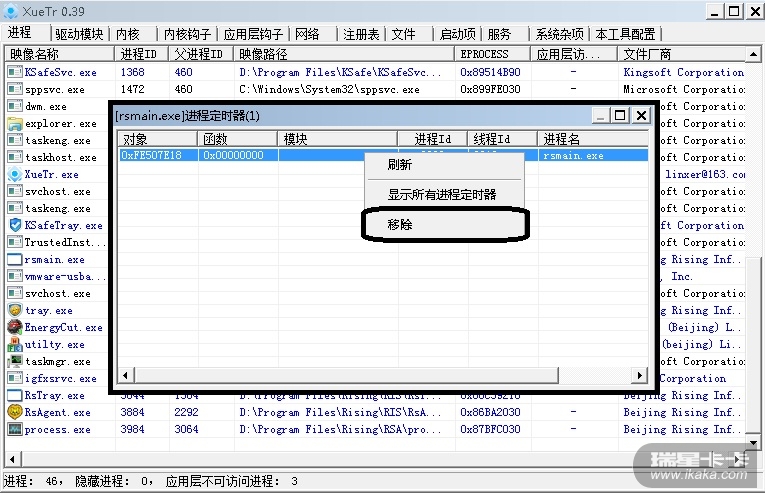
Task: Click 函数 column header in timer dialog
Action: click(x=238, y=139)
